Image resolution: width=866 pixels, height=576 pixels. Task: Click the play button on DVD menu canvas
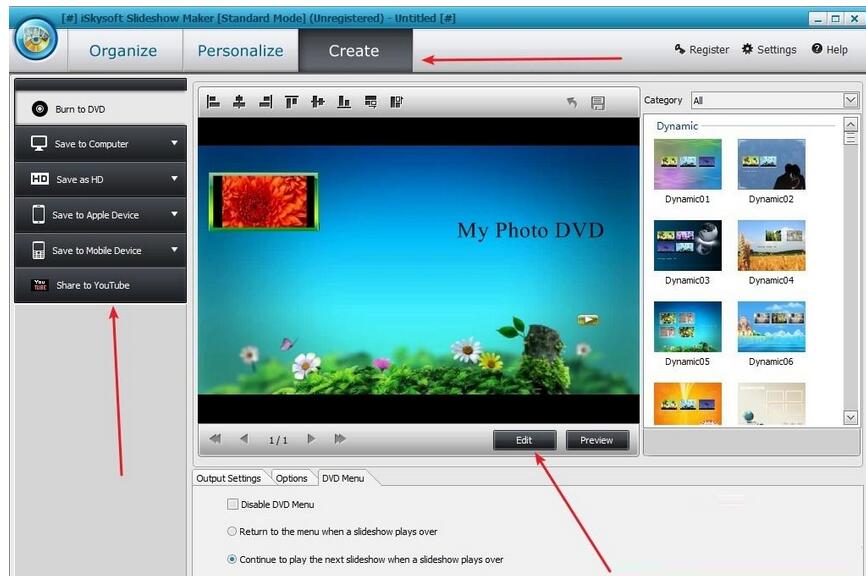coord(588,319)
